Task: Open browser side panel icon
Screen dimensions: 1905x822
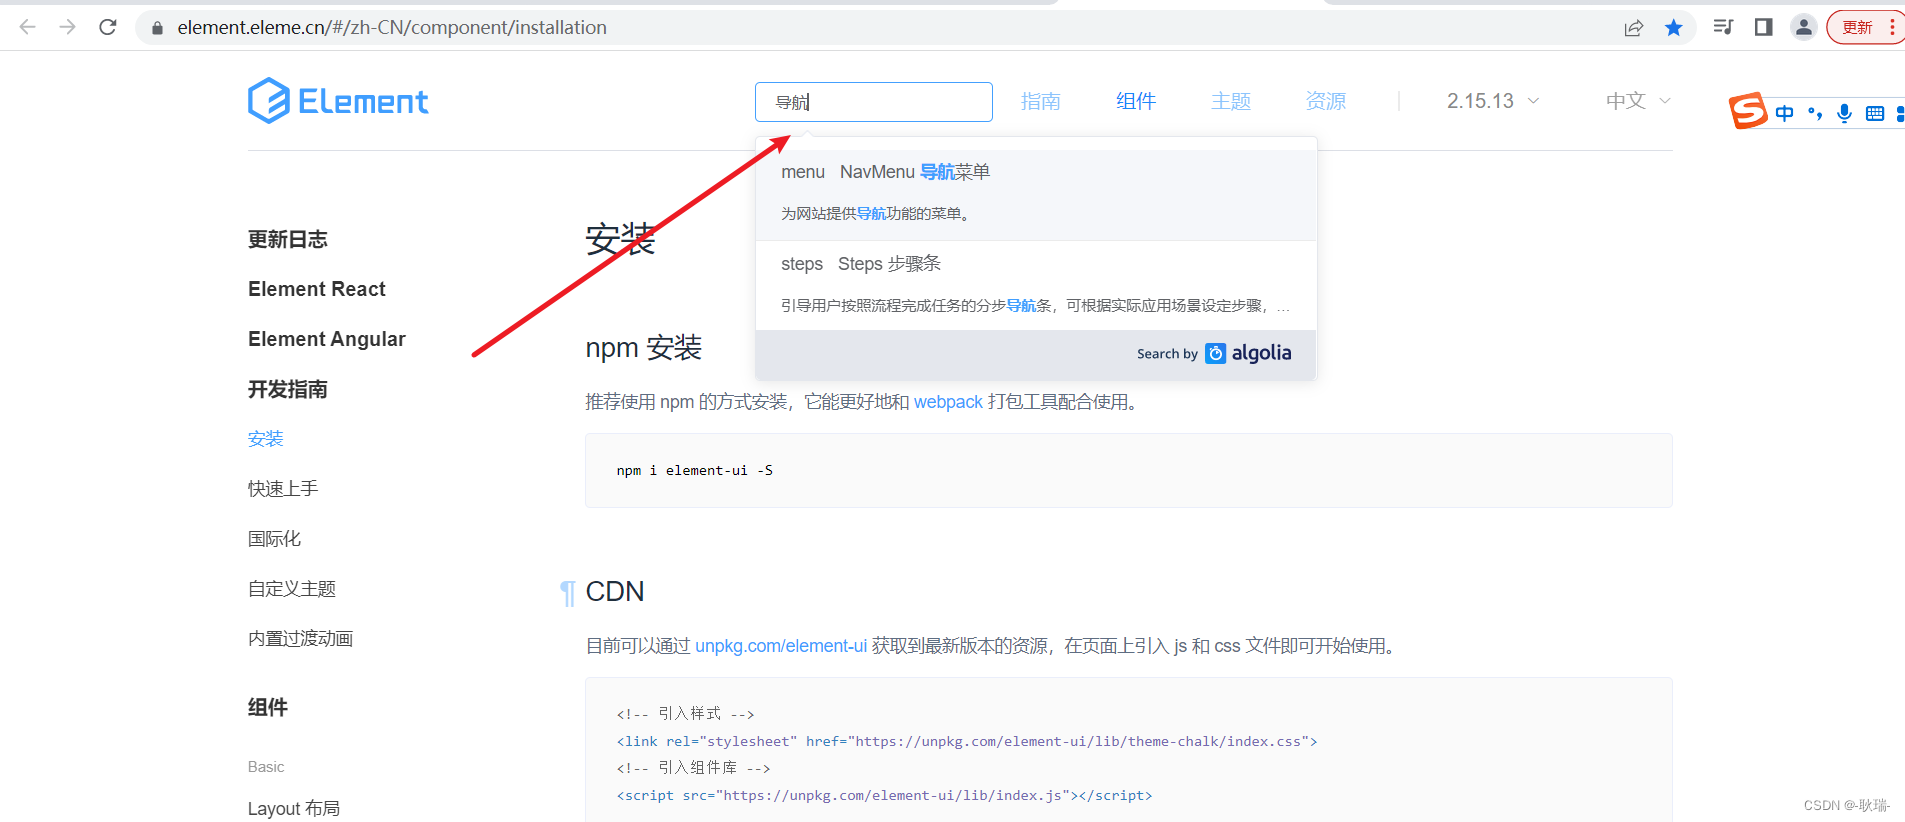Action: tap(1764, 27)
